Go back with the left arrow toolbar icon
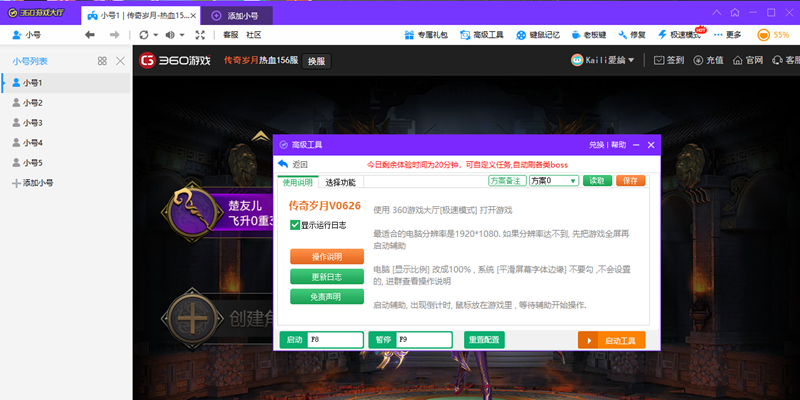The height and width of the screenshot is (400, 800). (90, 35)
